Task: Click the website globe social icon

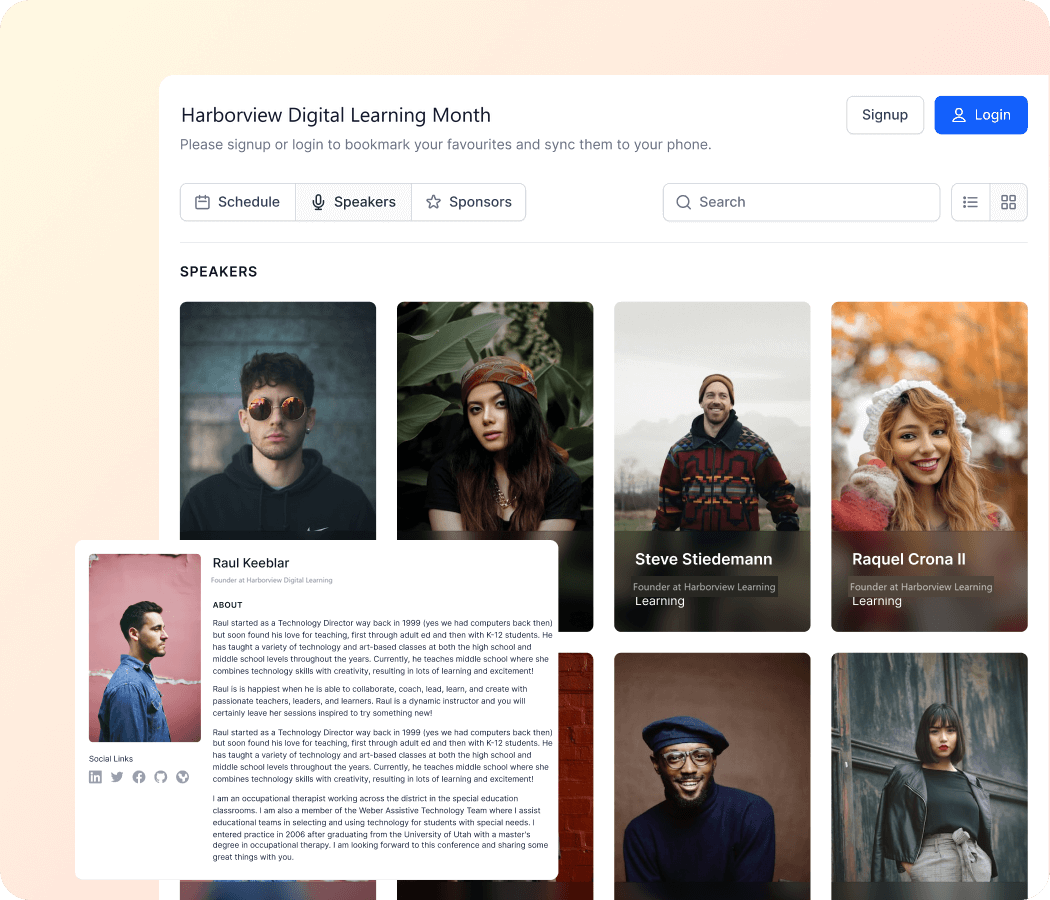Action: 182,777
